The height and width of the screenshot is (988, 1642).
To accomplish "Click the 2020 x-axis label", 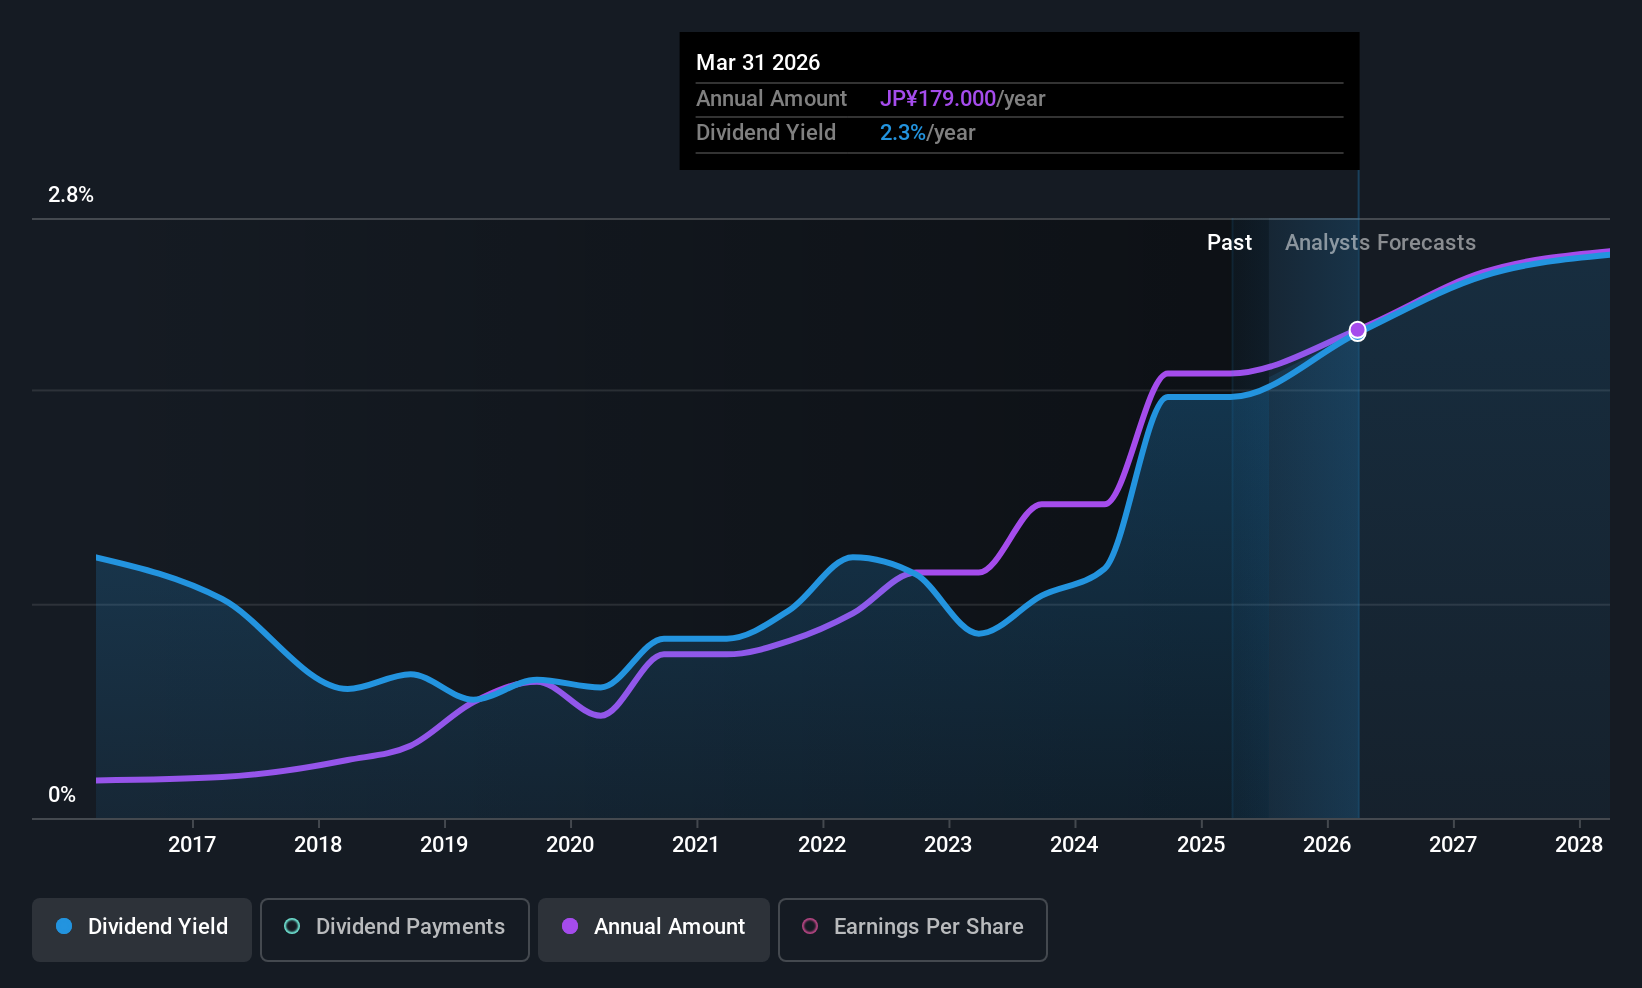I will (x=570, y=845).
